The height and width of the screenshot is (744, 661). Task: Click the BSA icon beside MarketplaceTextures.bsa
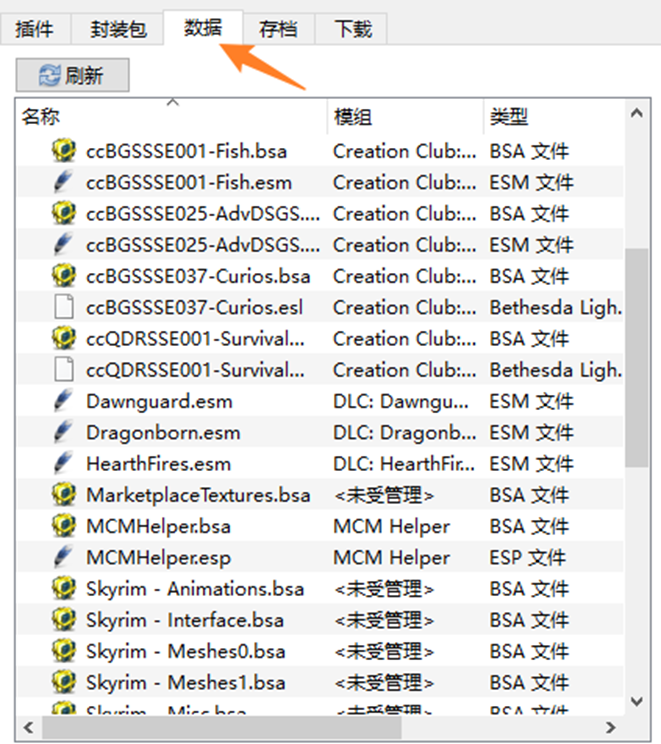(64, 494)
